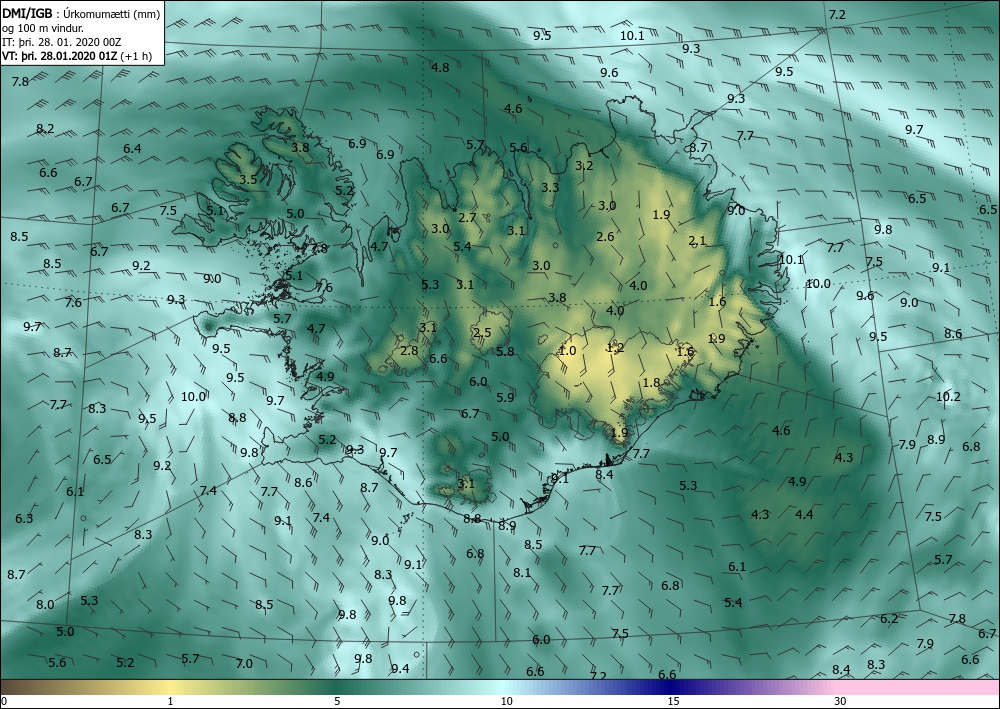Screen dimensions: 1000x709
Task: Click the map value 5.8
Action: pos(505,351)
